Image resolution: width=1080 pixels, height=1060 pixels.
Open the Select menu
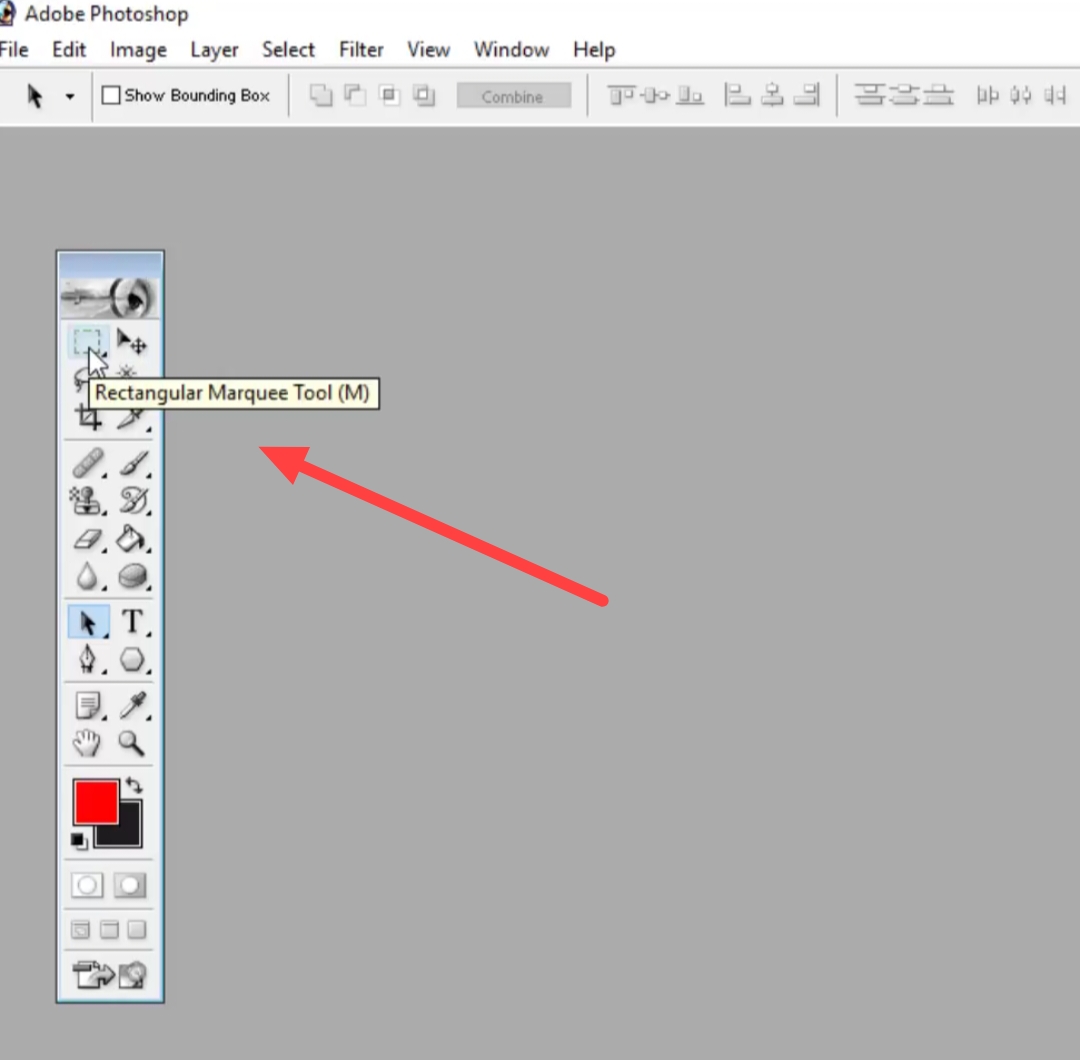tap(288, 50)
